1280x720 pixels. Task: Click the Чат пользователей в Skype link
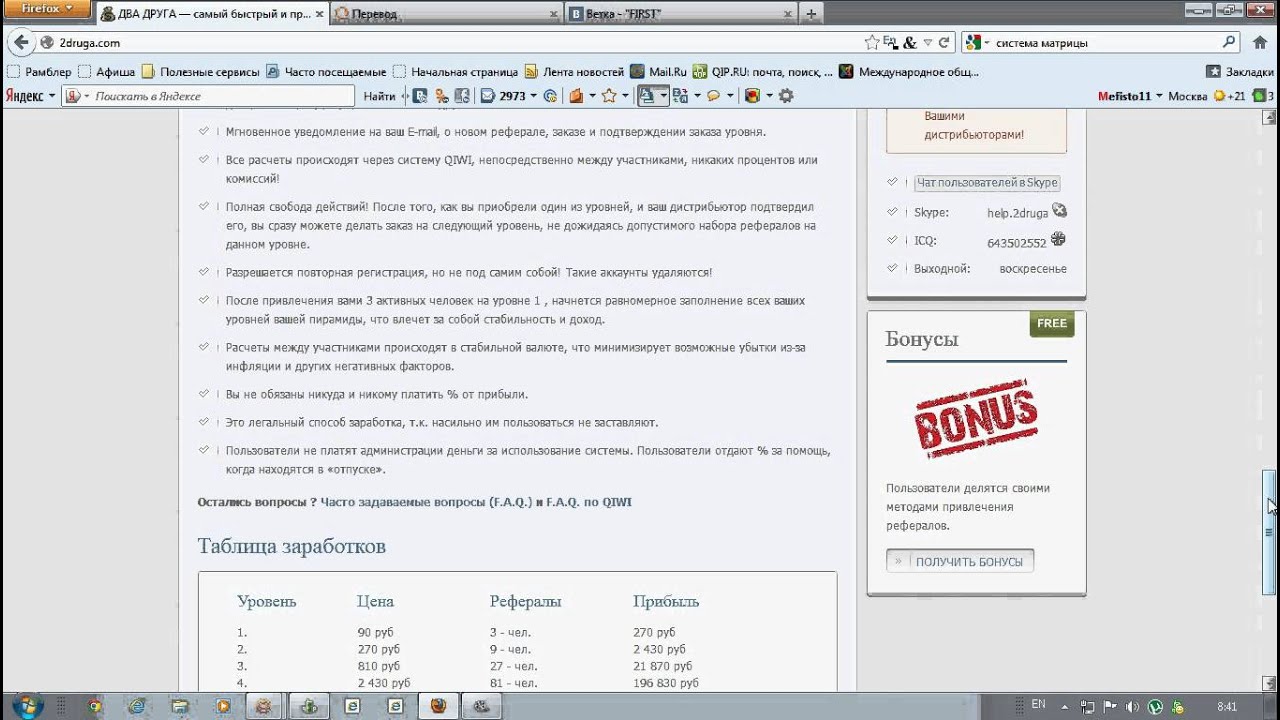(x=986, y=183)
